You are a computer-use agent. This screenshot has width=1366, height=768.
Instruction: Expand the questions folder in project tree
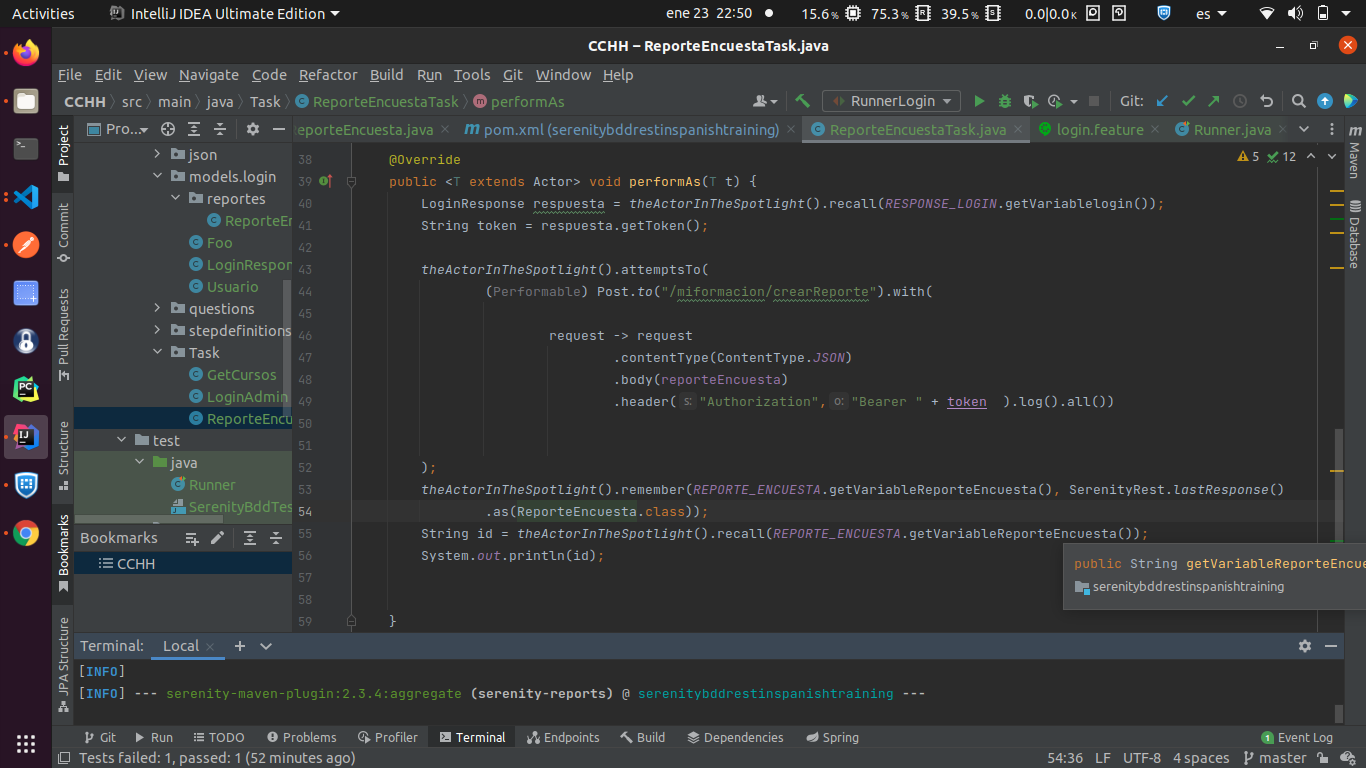pos(156,308)
